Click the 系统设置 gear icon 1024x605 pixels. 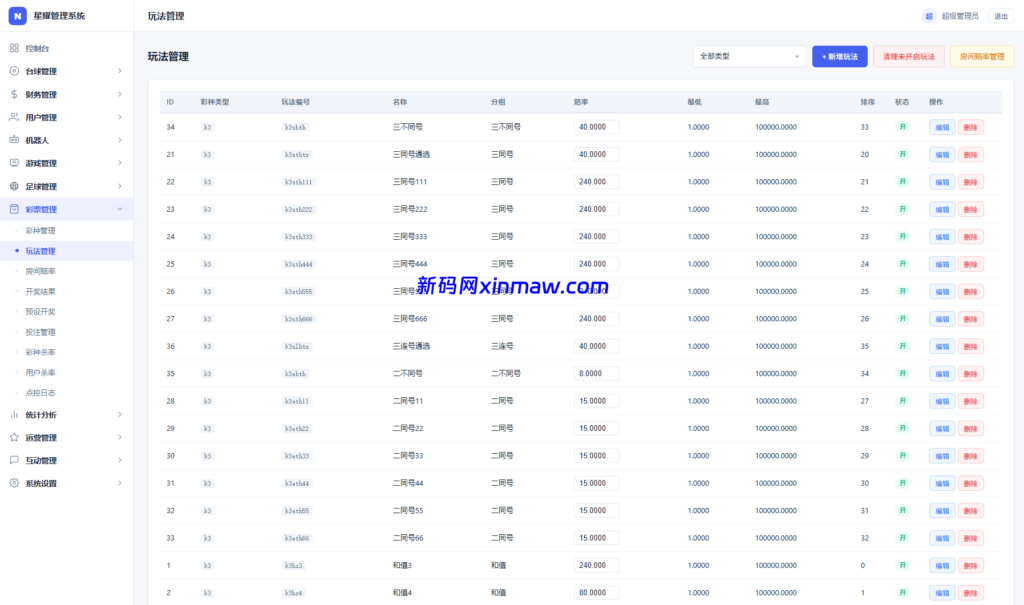[14, 483]
